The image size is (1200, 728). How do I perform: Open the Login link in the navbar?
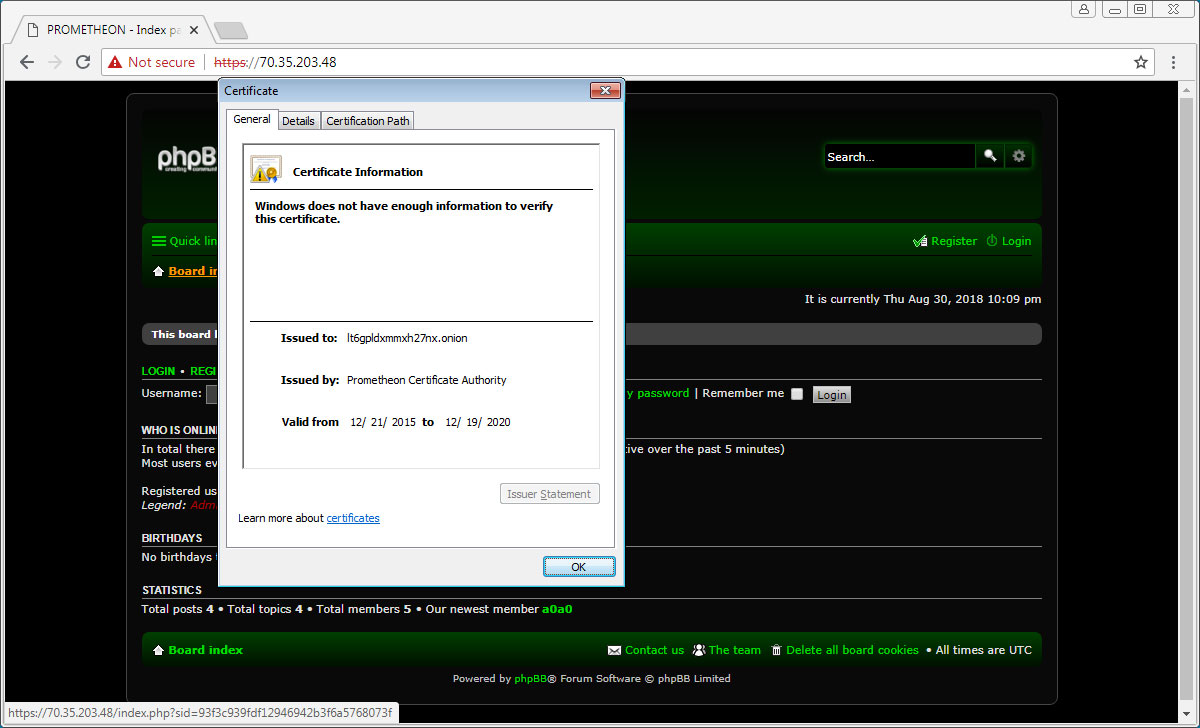(1016, 241)
